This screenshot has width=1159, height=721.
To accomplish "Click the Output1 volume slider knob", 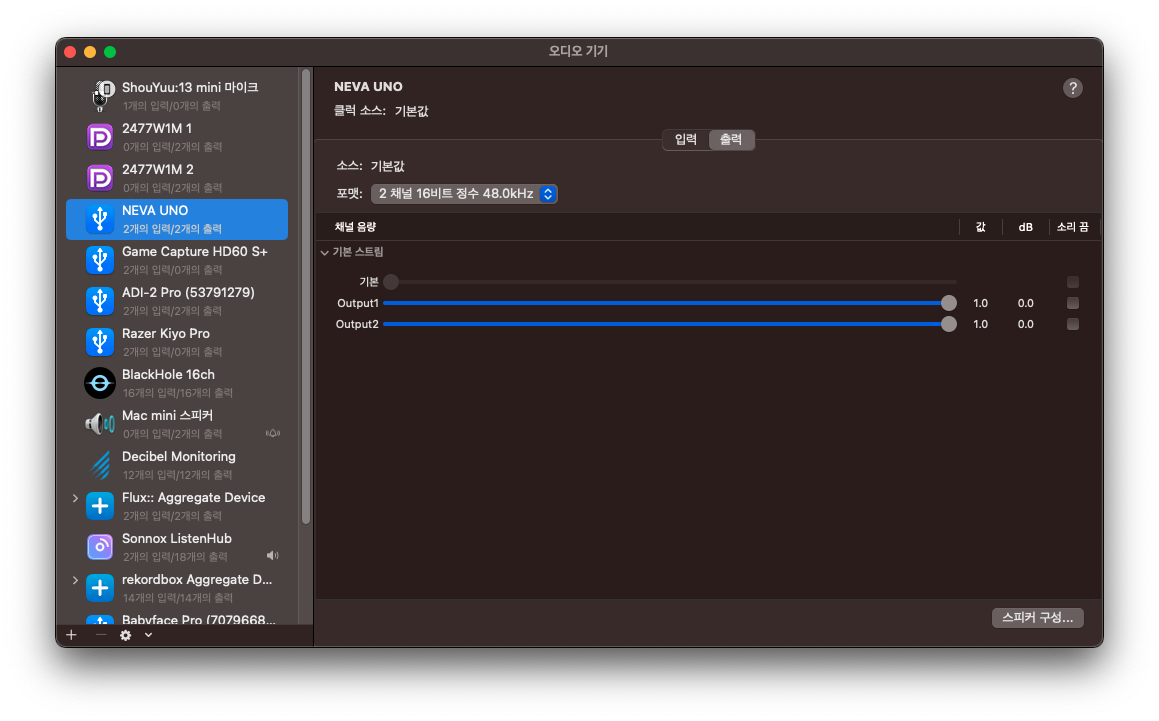I will click(948, 303).
